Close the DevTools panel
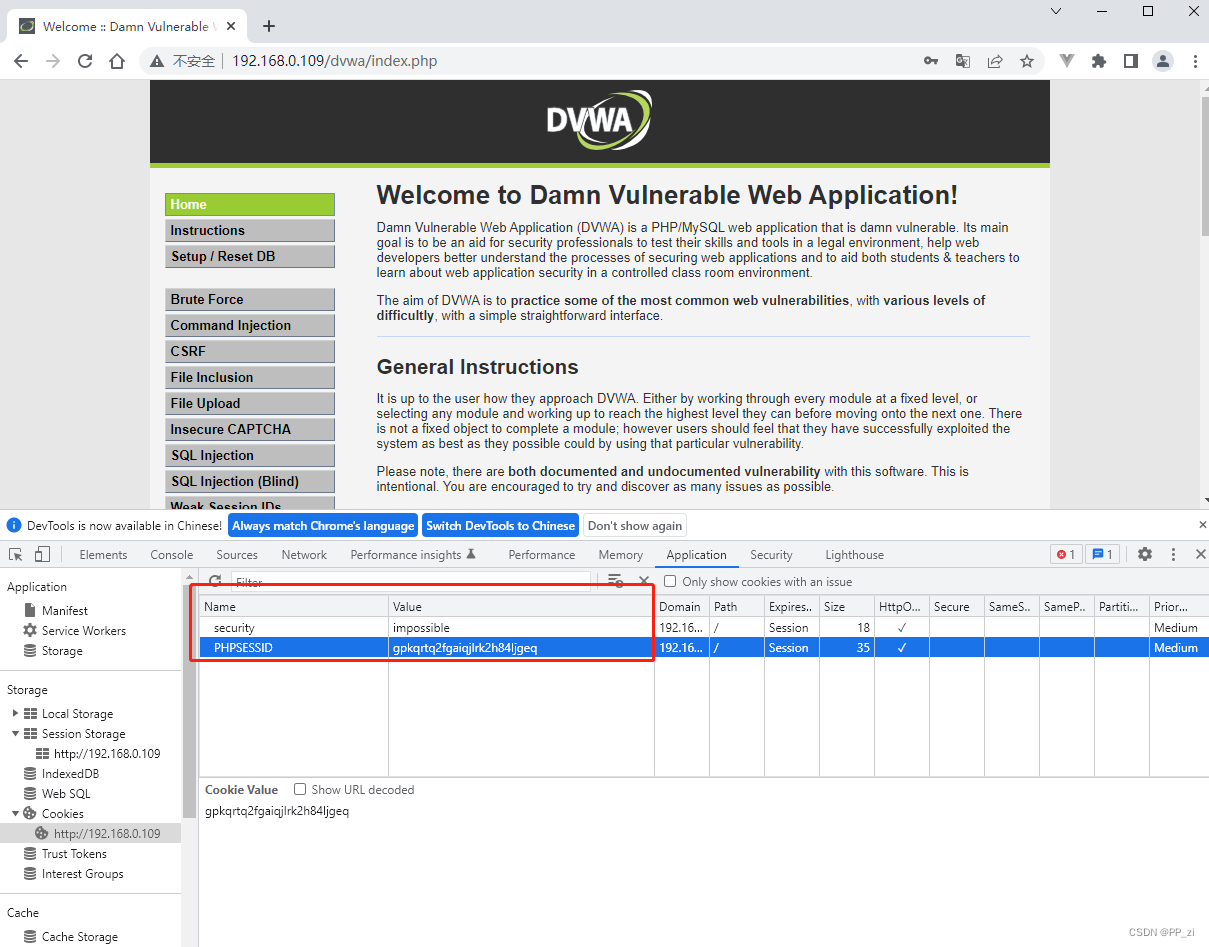This screenshot has width=1209, height=947. pos(1201,554)
